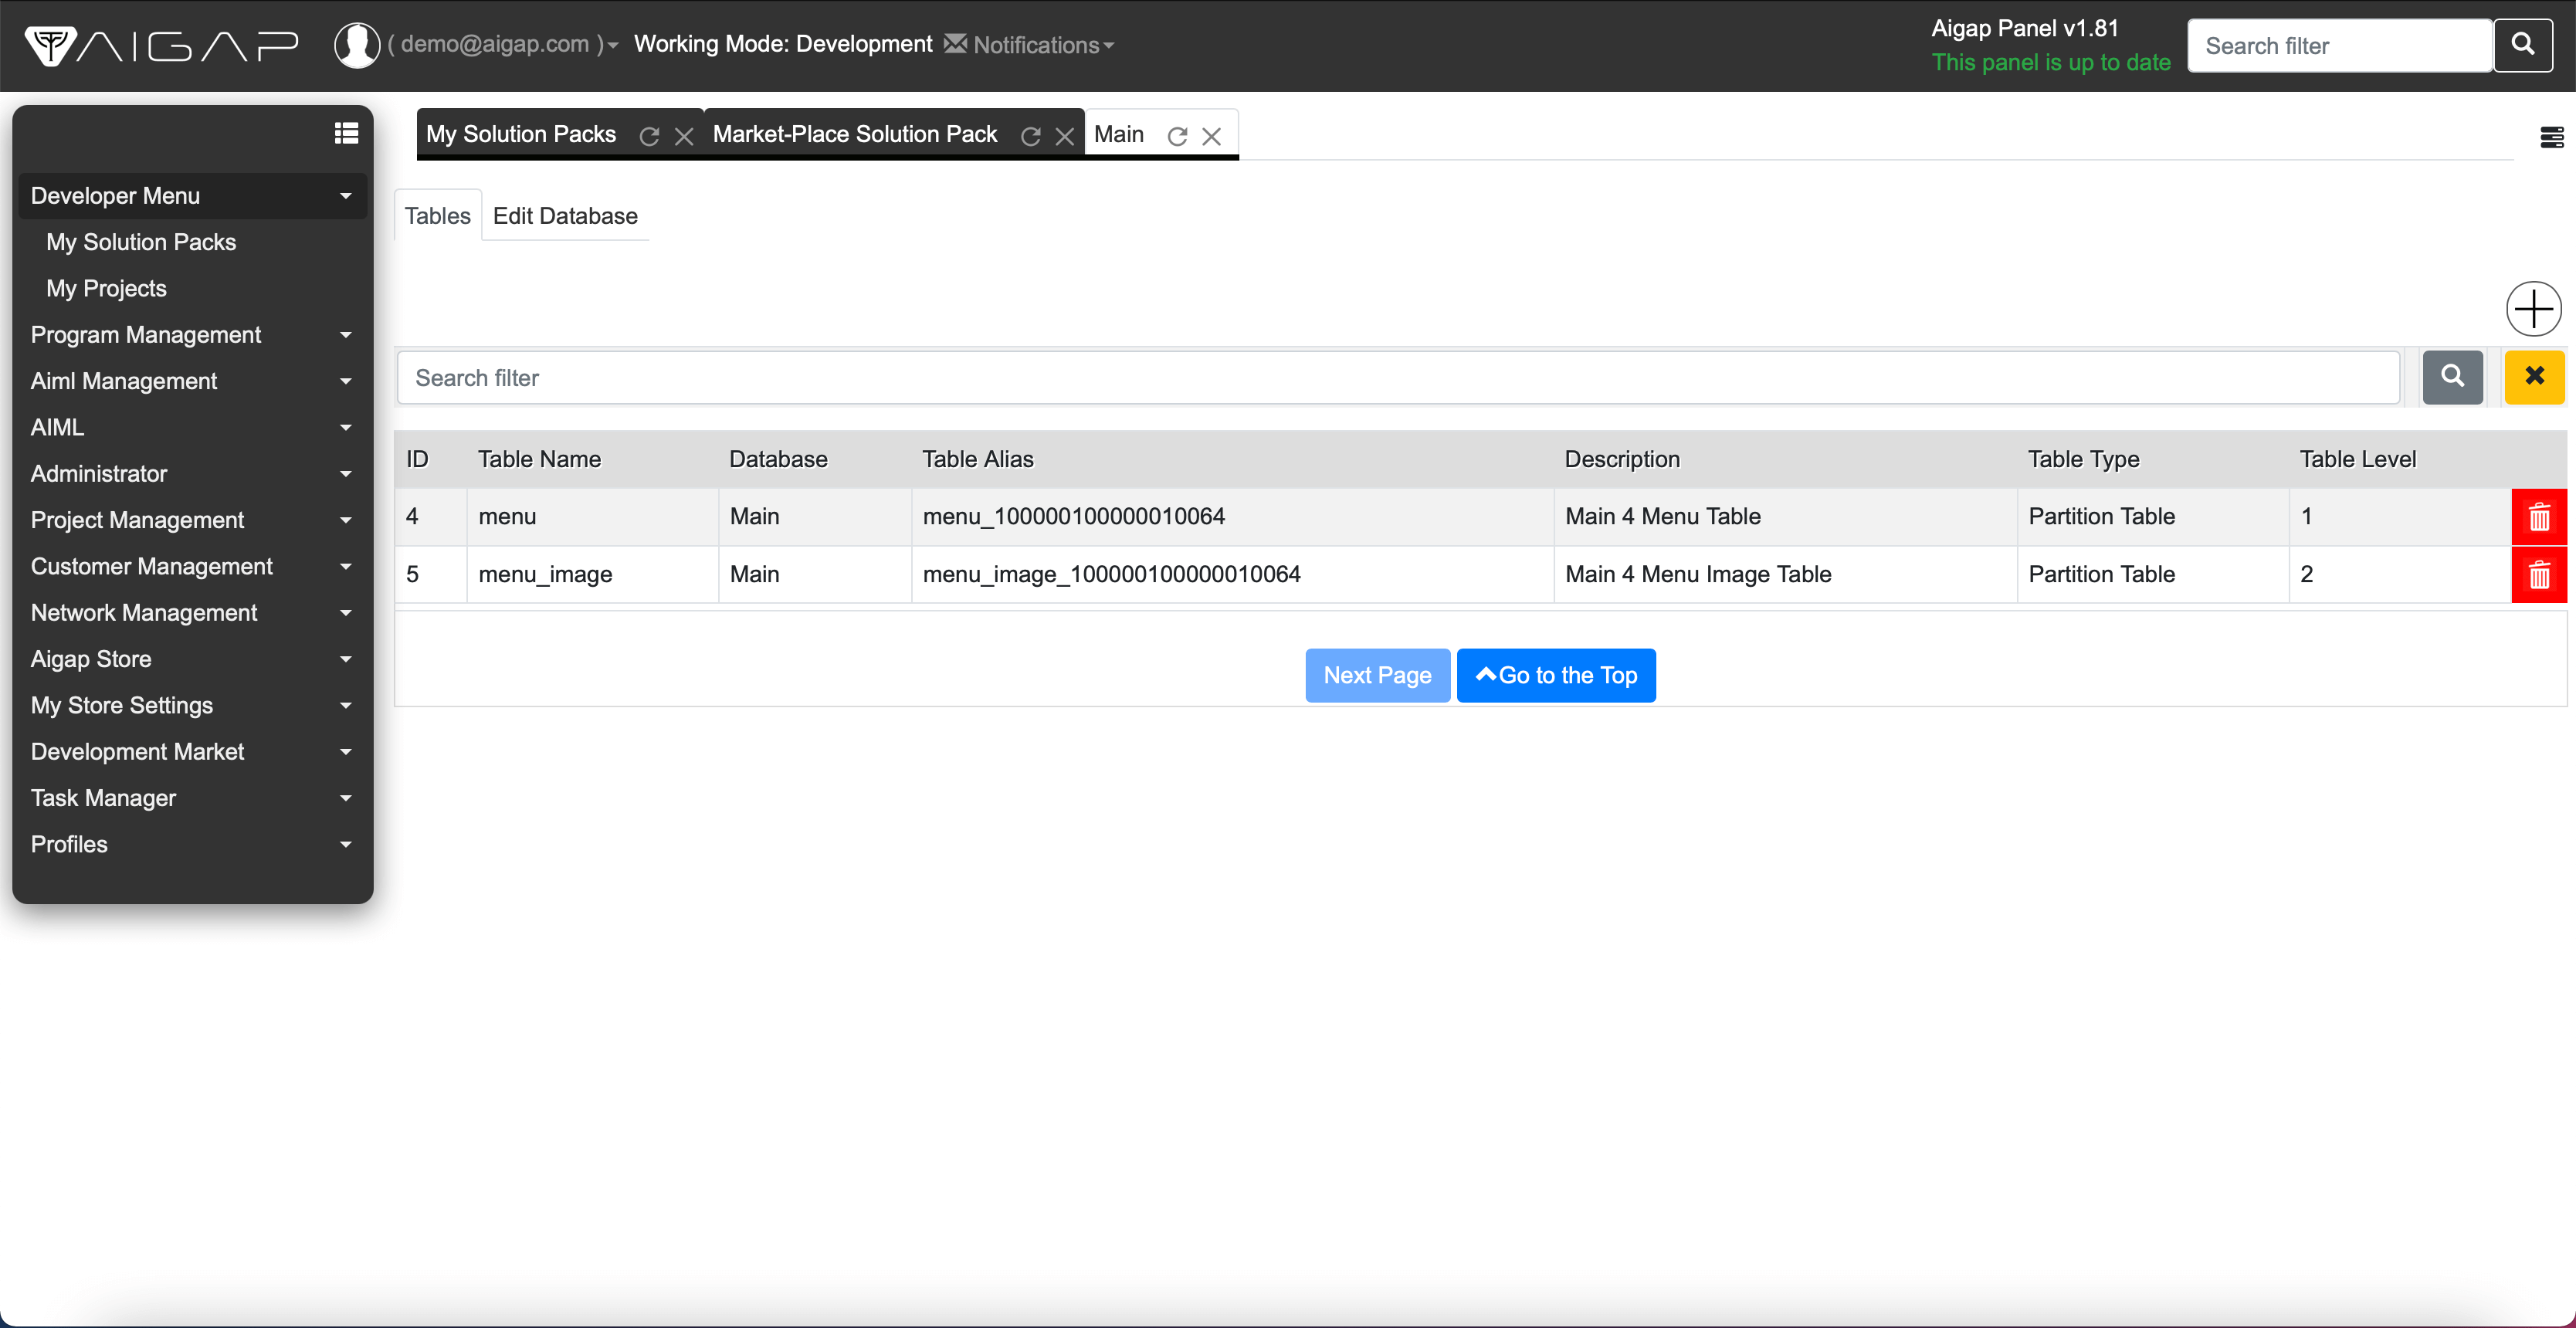Open the tab list menu icon at right

[x=2552, y=137]
